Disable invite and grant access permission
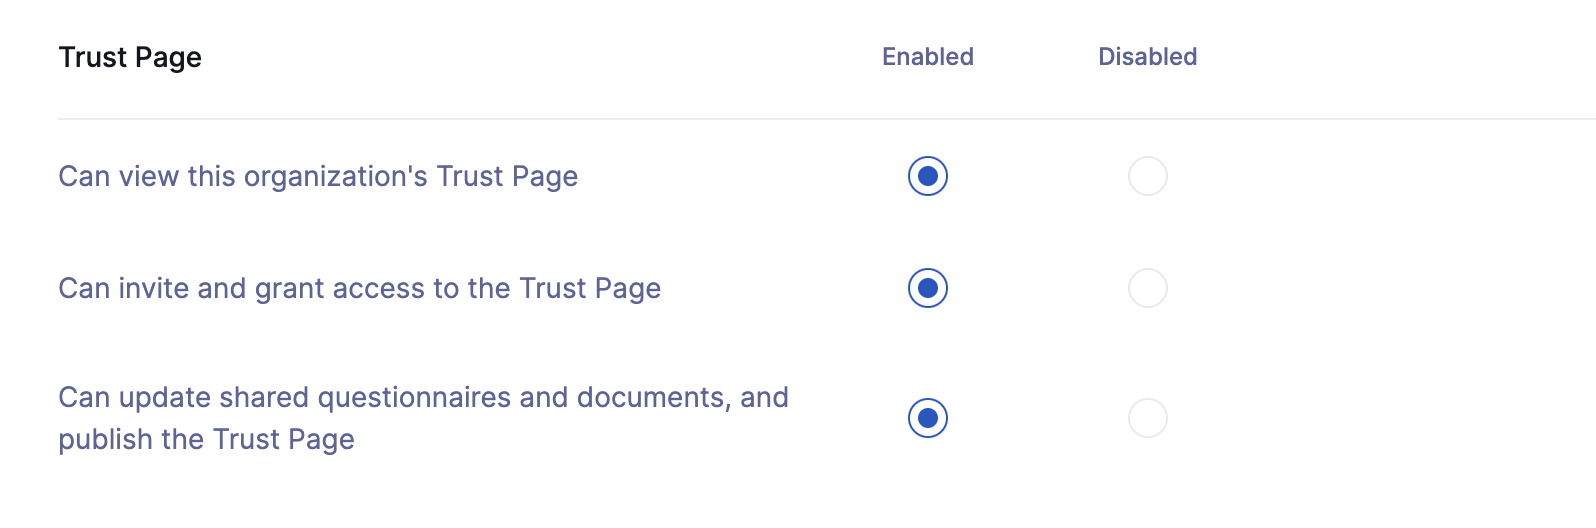 click(x=1148, y=288)
